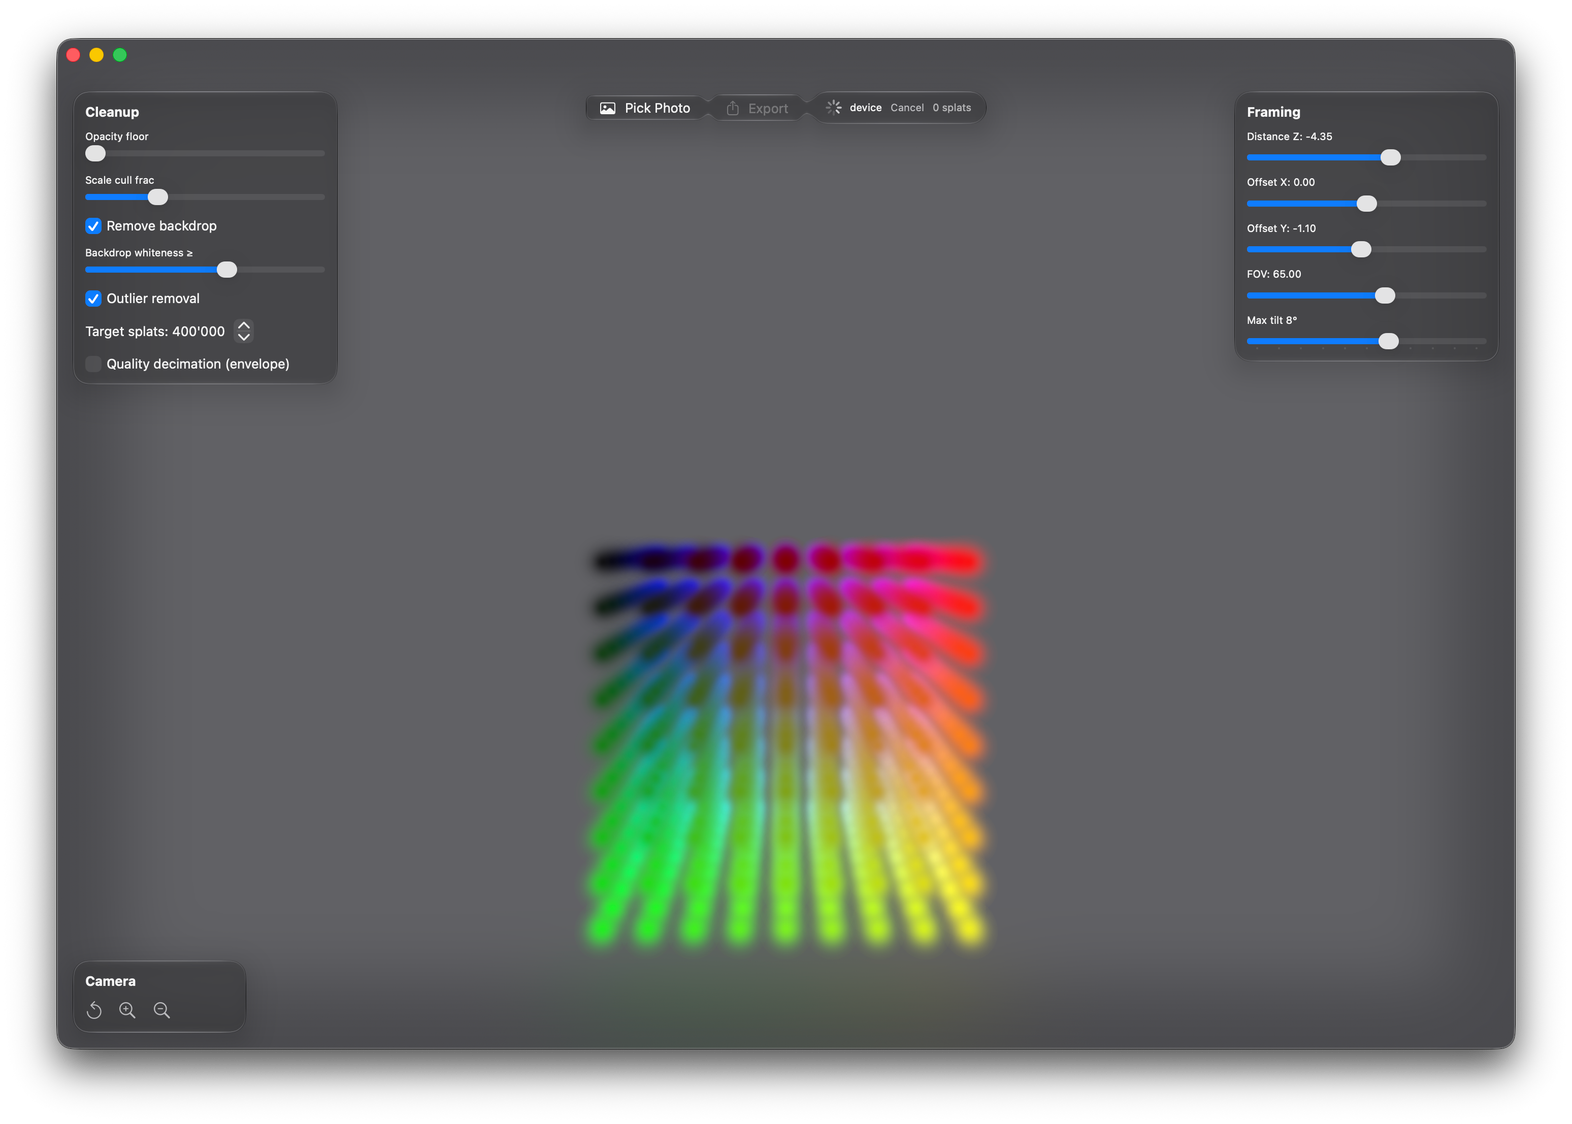Click the Export button
The image size is (1572, 1124).
coord(757,108)
